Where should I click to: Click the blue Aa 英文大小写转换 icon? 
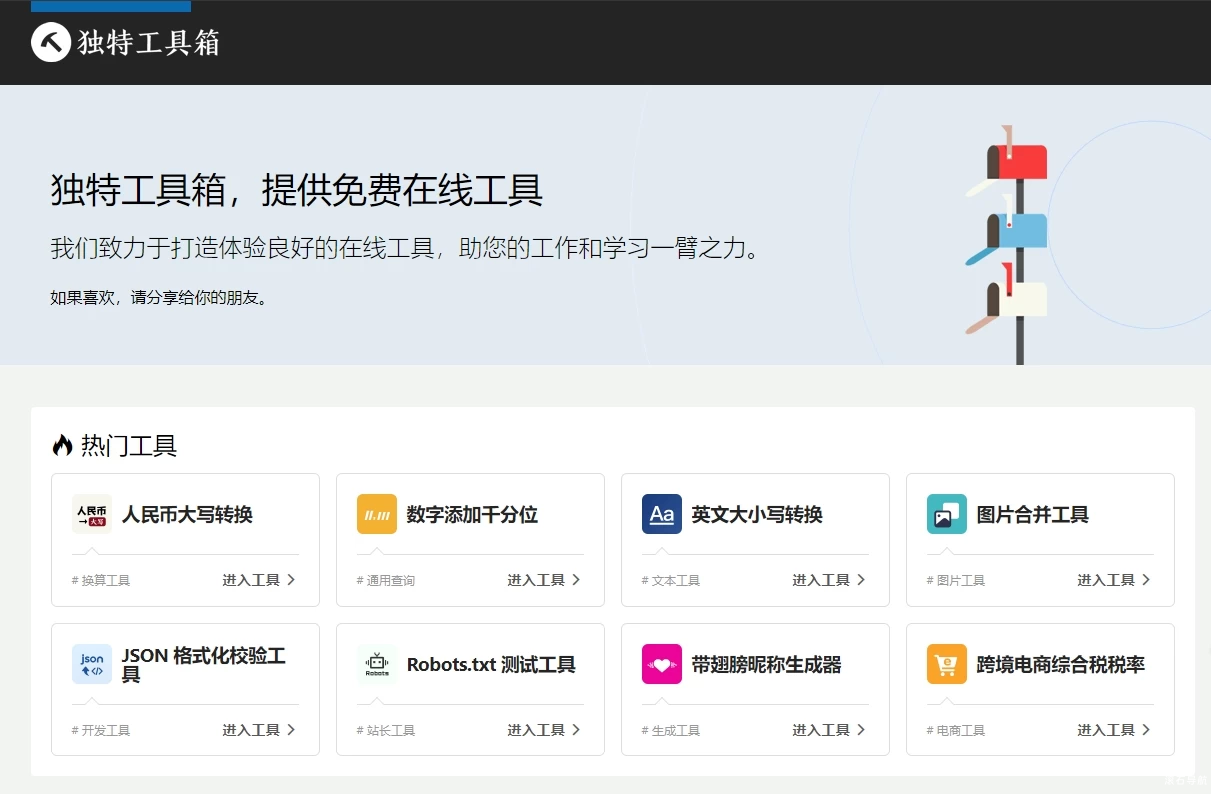tap(662, 514)
